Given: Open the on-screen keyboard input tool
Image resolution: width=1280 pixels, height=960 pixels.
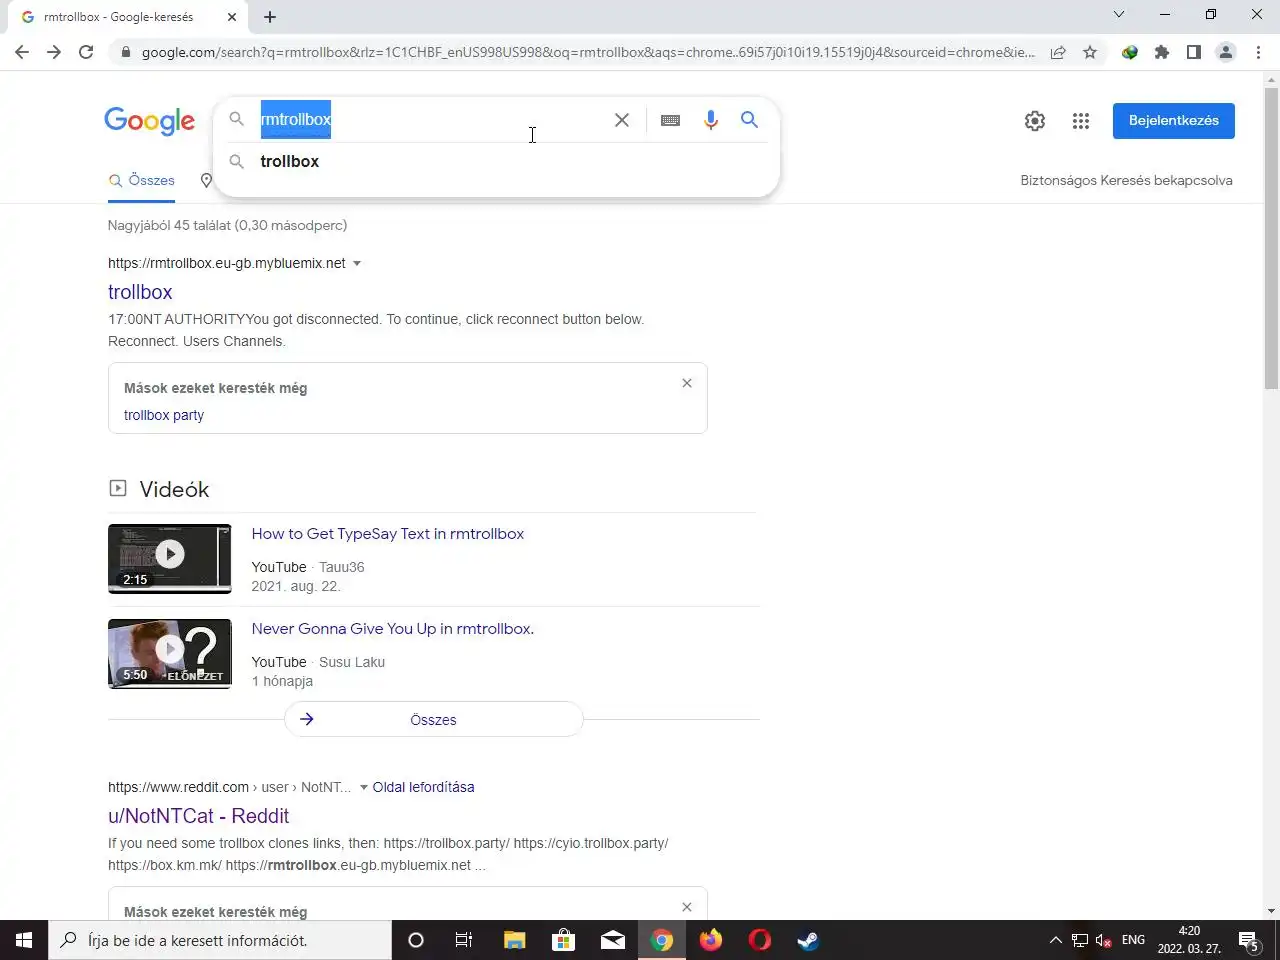Looking at the screenshot, I should (671, 120).
